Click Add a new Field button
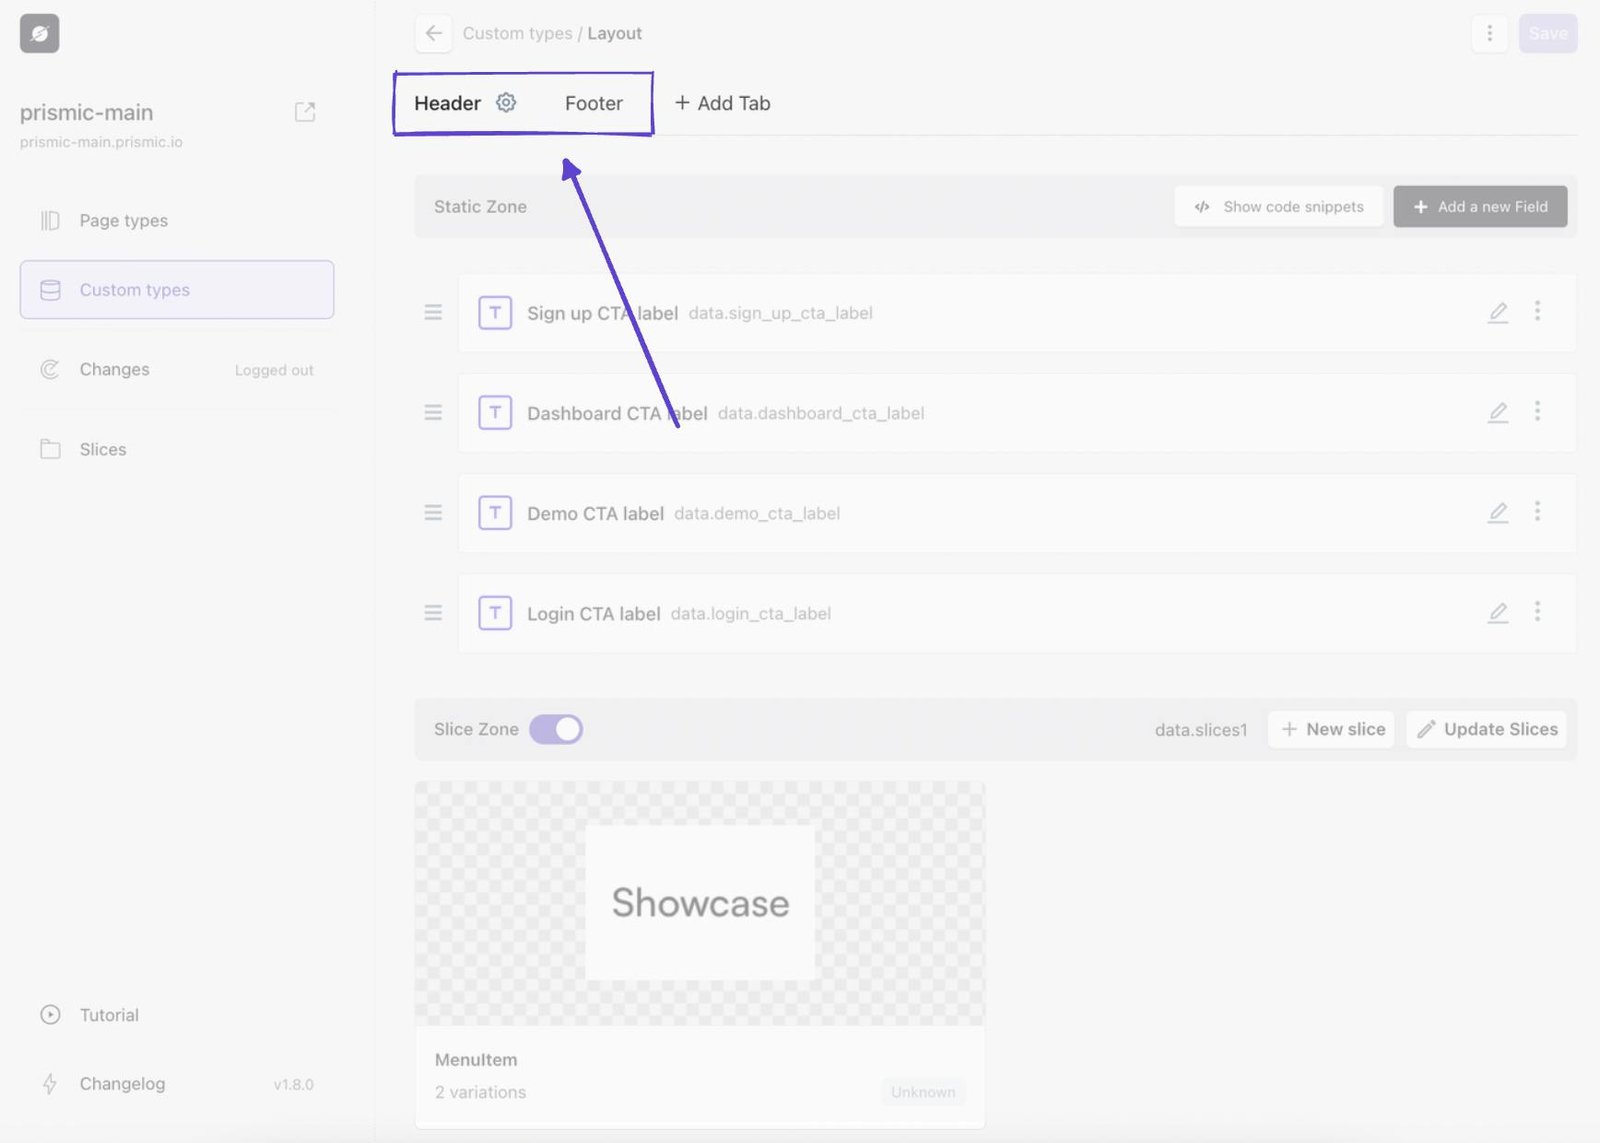This screenshot has width=1600, height=1143. coord(1480,206)
